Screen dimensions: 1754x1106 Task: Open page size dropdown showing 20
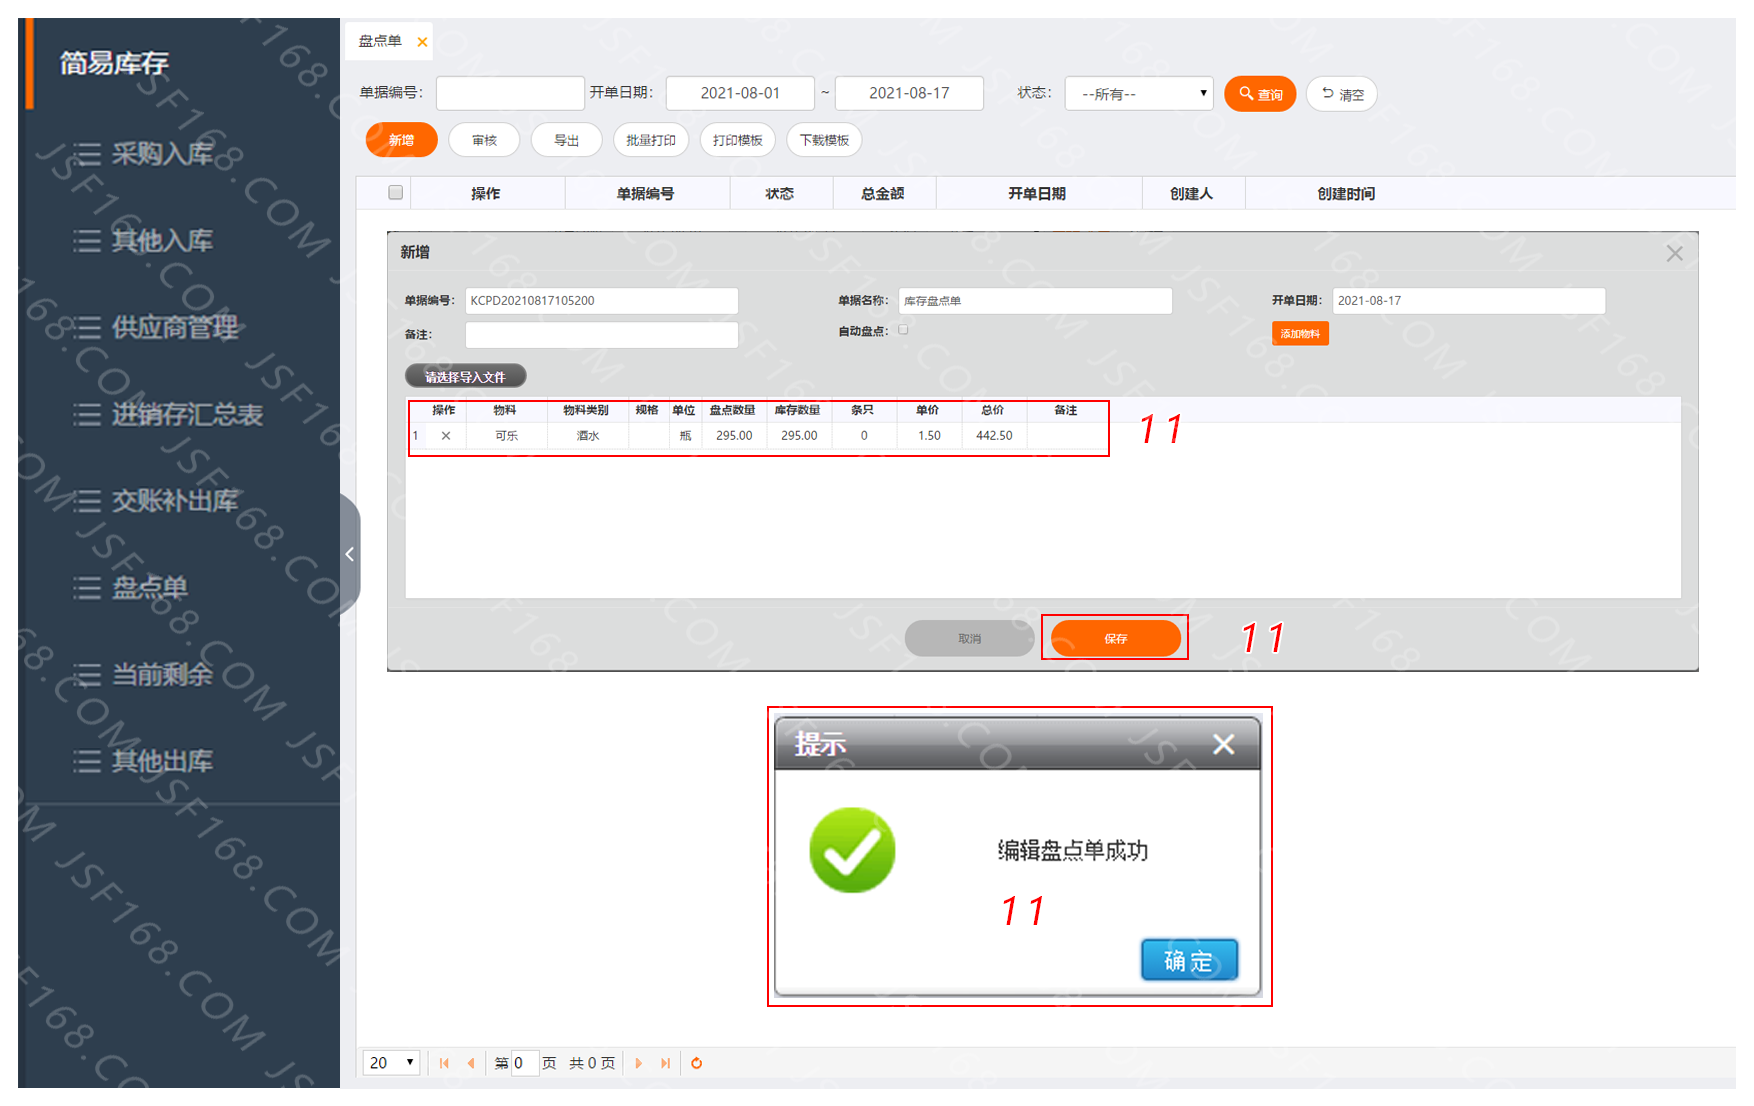[x=392, y=1063]
